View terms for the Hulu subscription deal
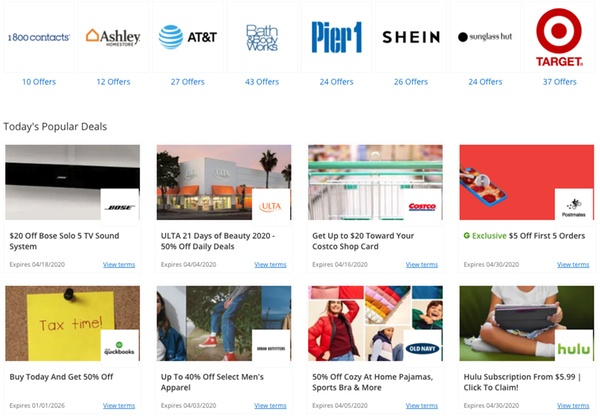Image resolution: width=600 pixels, height=416 pixels. pyautogui.click(x=573, y=406)
